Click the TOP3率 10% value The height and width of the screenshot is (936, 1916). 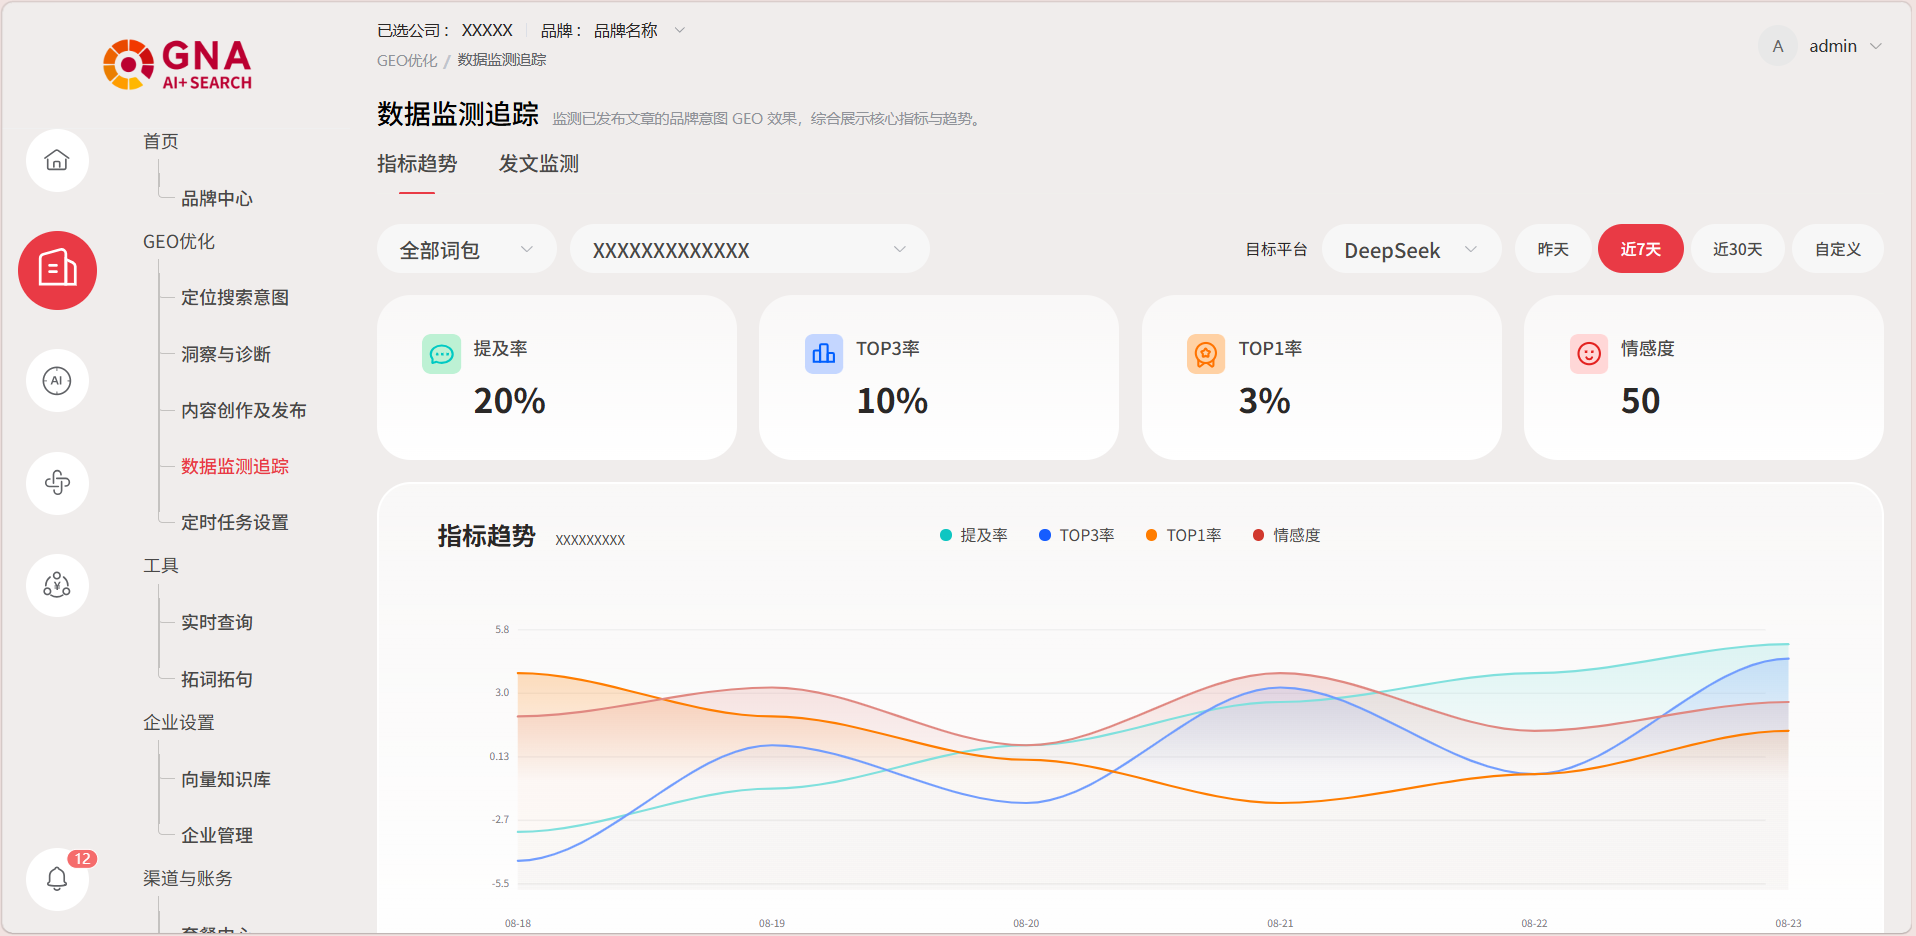pos(892,401)
